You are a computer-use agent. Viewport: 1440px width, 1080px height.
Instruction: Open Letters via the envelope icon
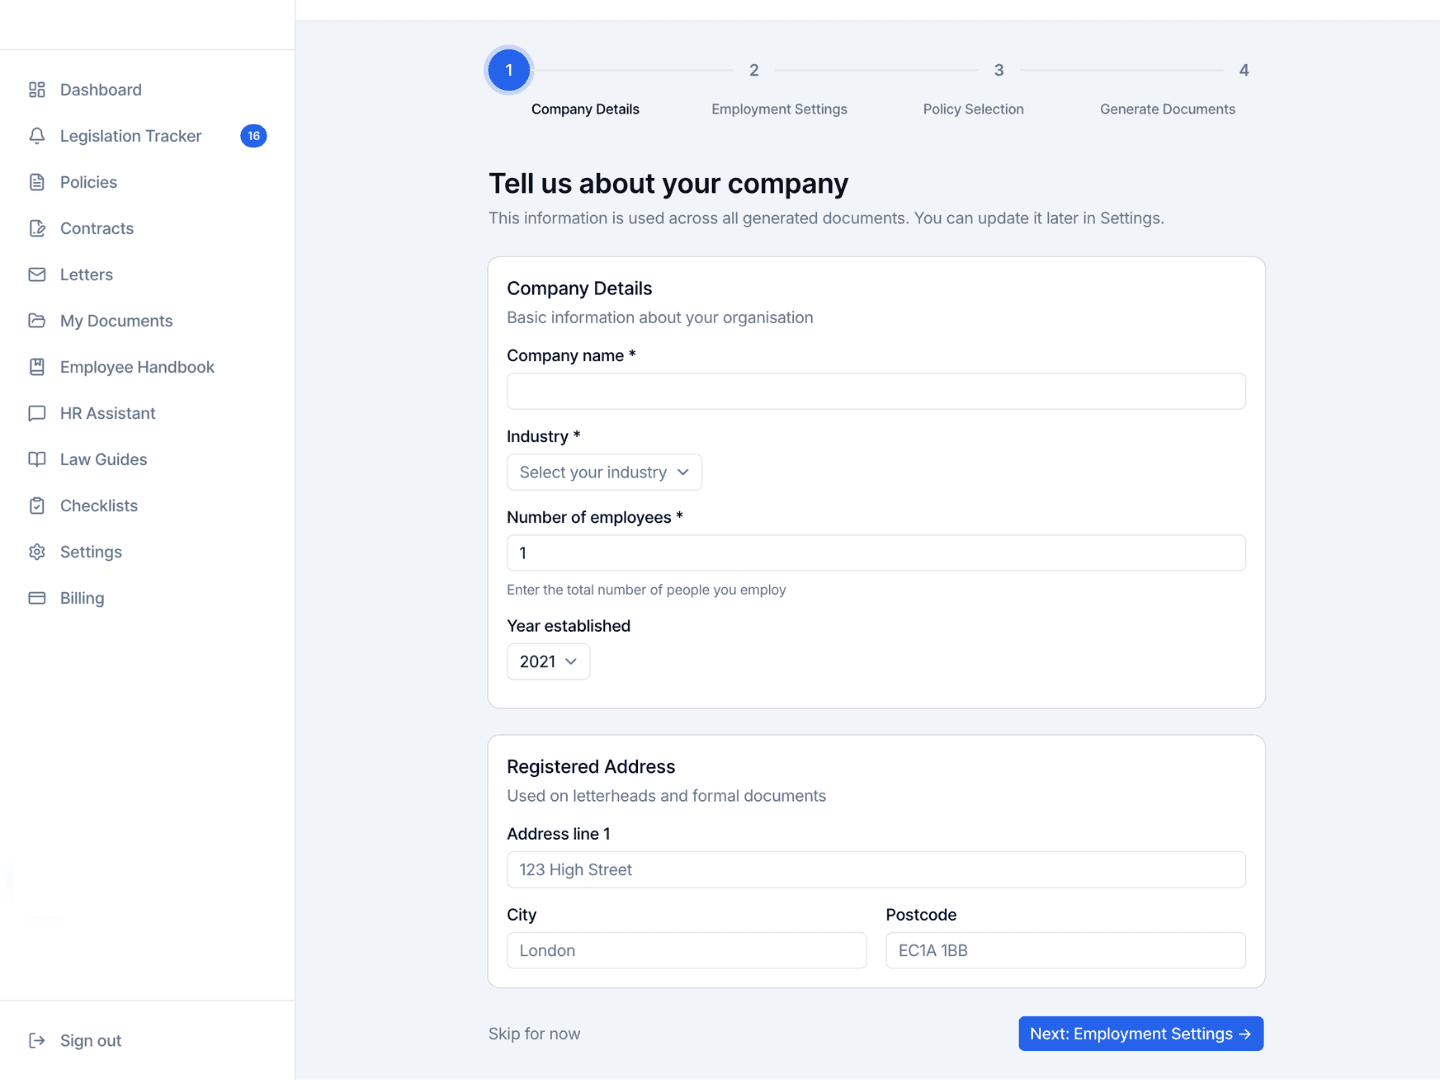pos(37,274)
